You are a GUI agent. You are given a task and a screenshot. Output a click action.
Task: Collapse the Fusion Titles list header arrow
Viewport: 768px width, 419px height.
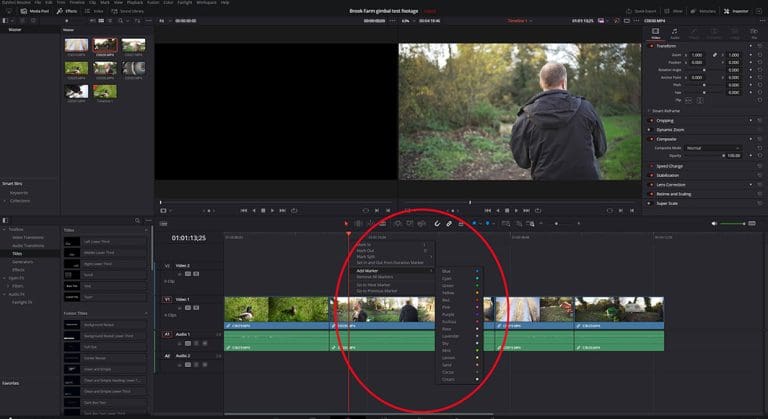(146, 313)
